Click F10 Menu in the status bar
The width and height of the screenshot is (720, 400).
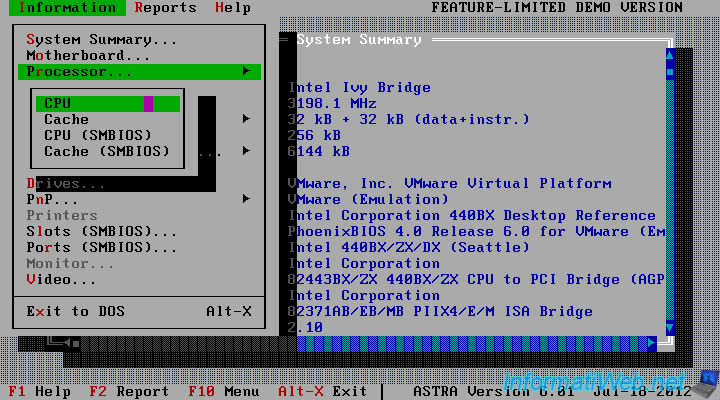[x=224, y=391]
